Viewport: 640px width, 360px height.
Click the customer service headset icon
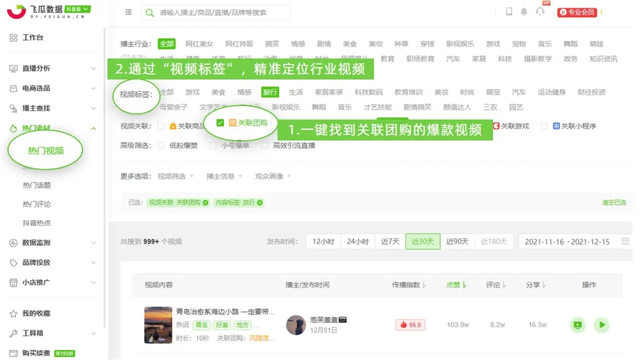click(x=540, y=11)
